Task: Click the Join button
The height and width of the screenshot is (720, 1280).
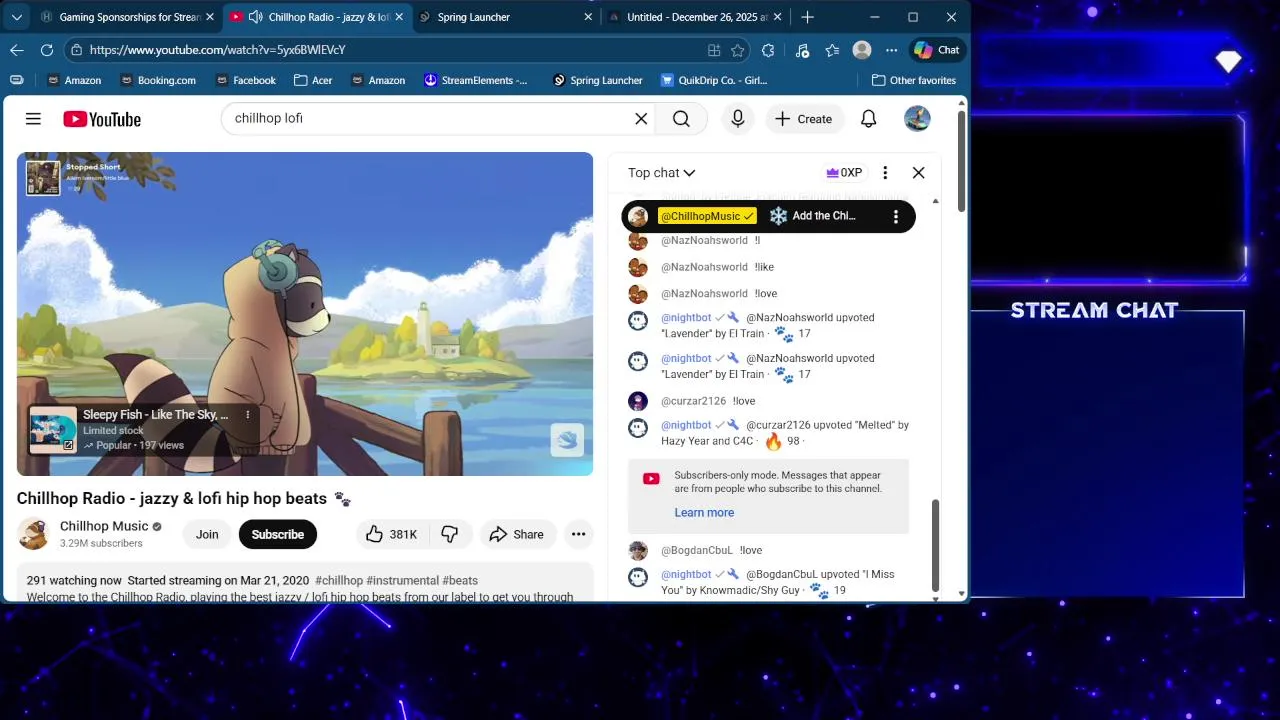Action: click(207, 534)
